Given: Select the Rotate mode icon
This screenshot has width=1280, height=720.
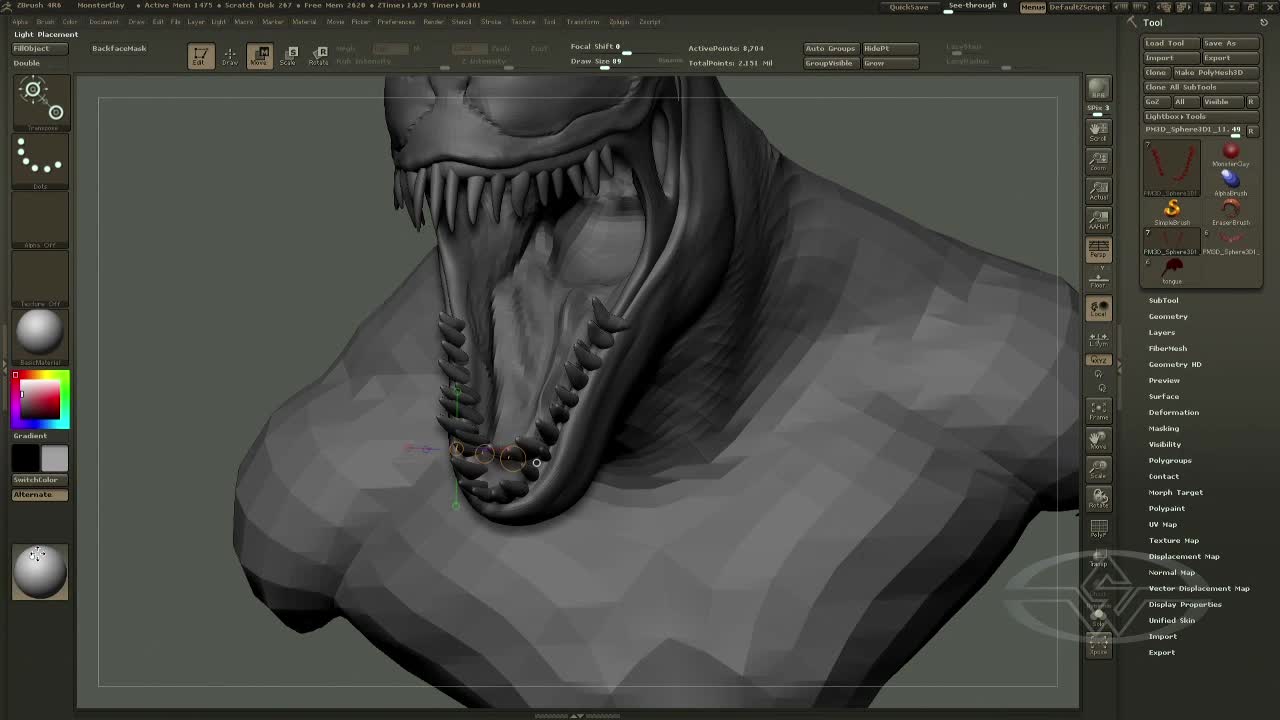Looking at the screenshot, I should click(x=318, y=57).
